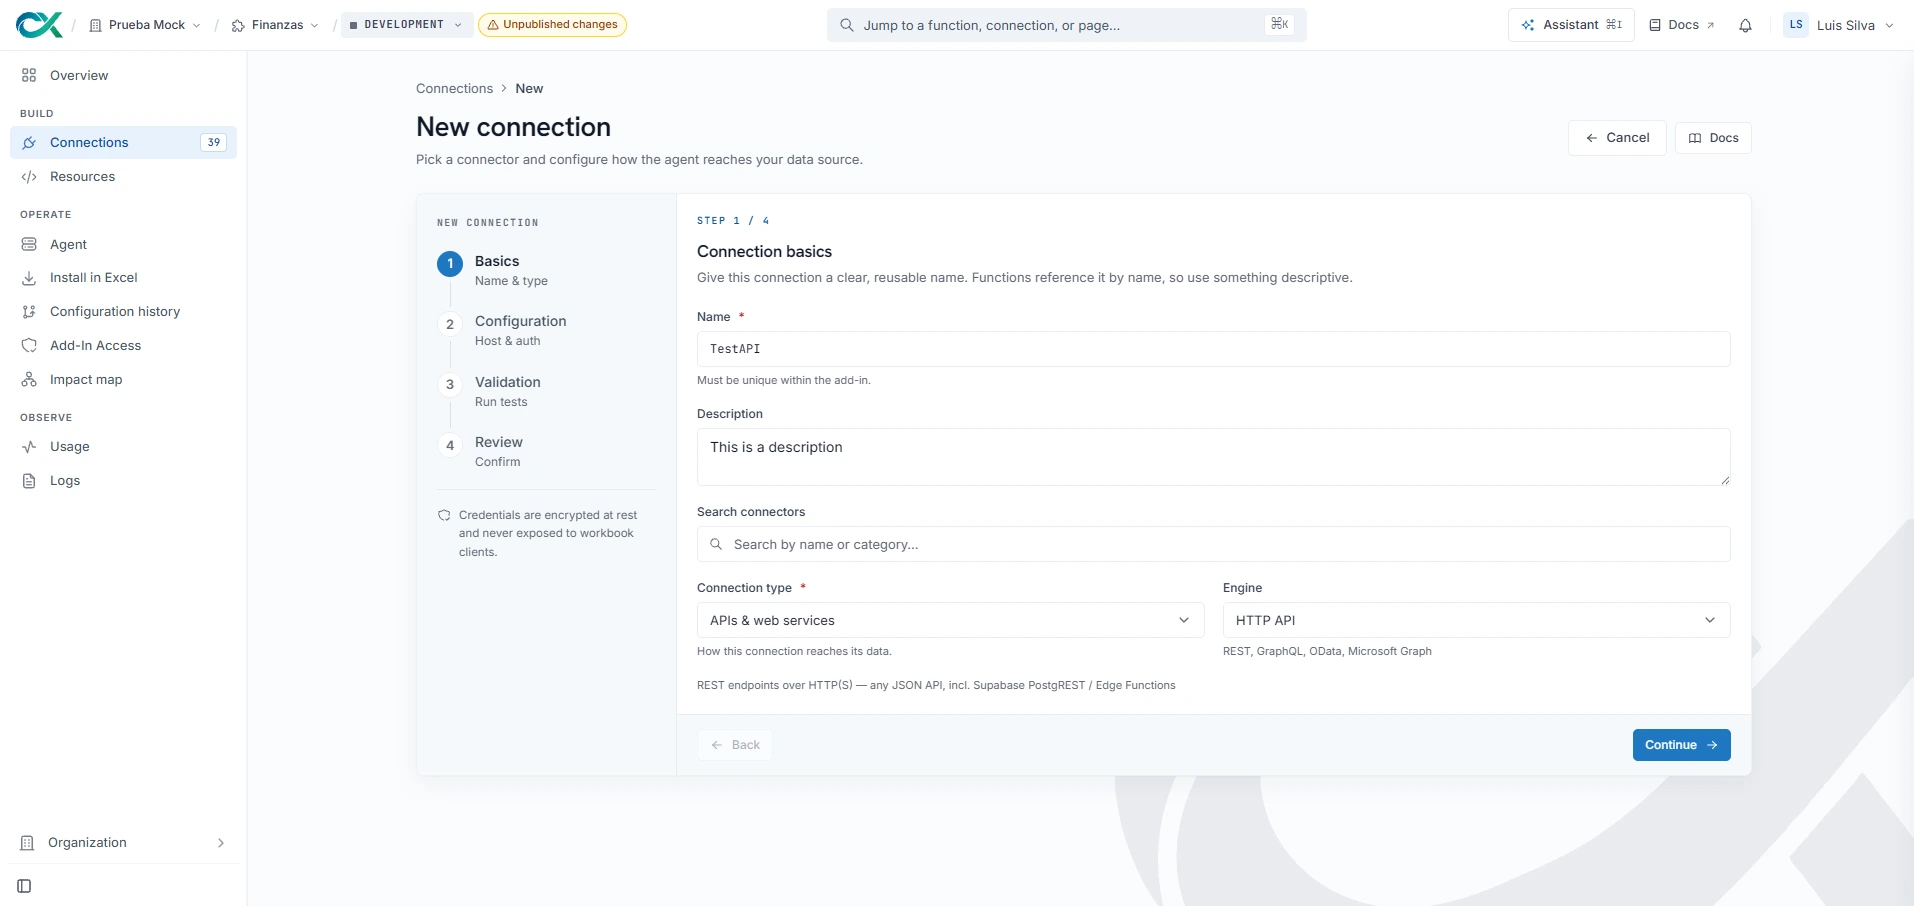The height and width of the screenshot is (906, 1914).
Task: Go to Connections in the sidebar
Action: 123,142
